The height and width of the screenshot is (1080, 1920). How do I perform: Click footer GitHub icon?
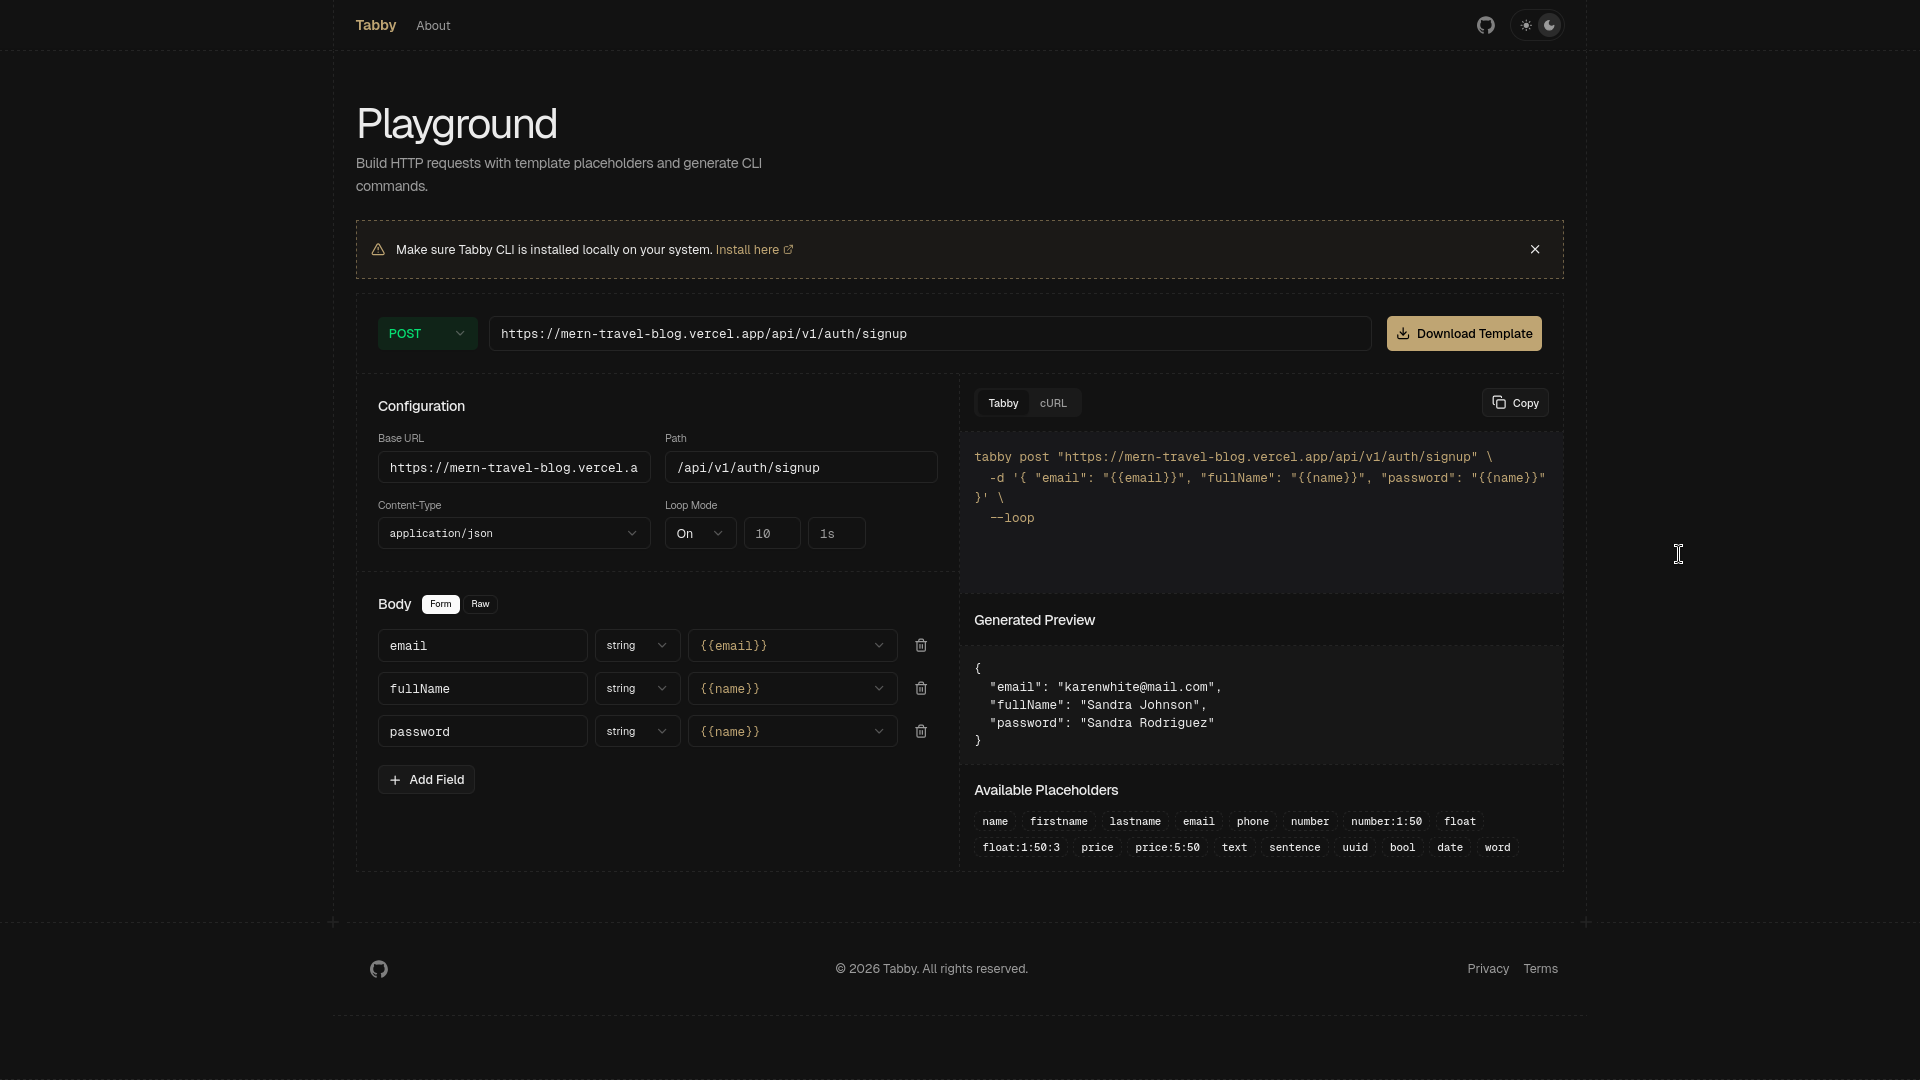coord(379,969)
